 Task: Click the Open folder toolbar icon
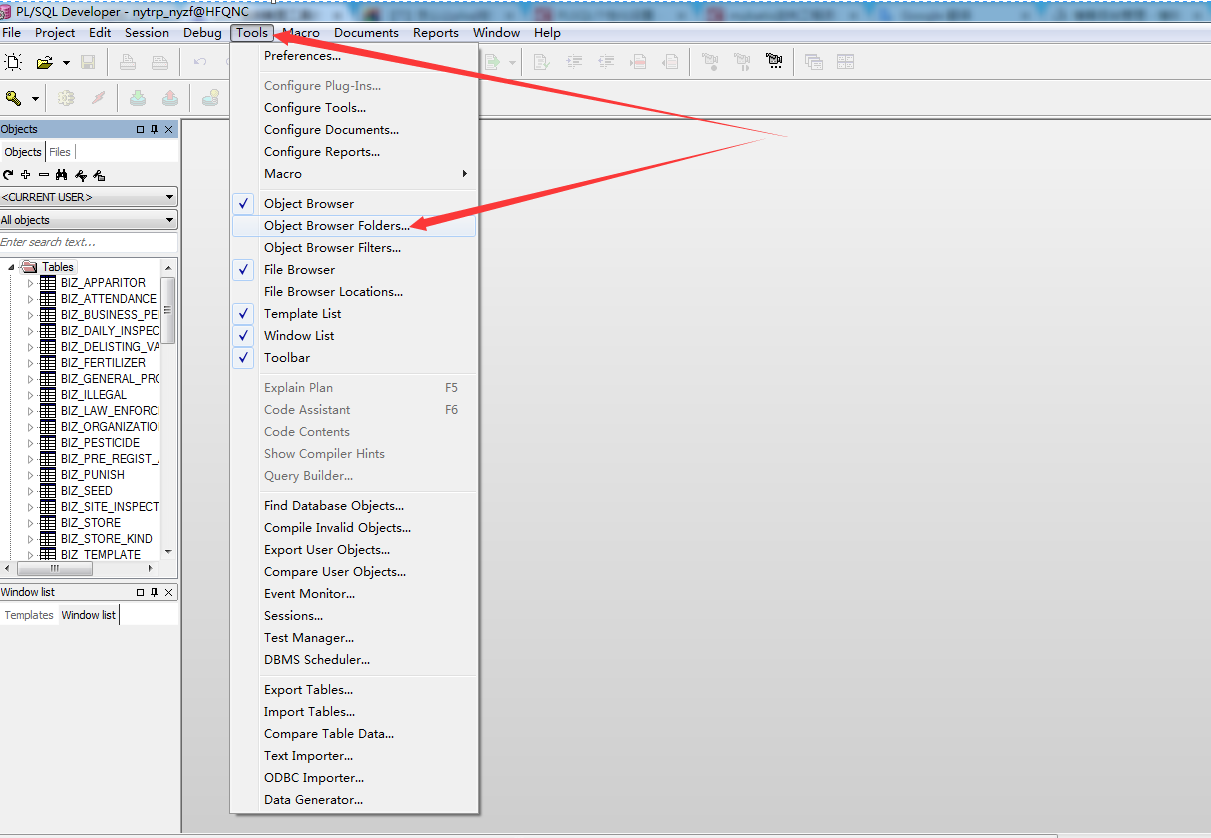click(x=44, y=62)
